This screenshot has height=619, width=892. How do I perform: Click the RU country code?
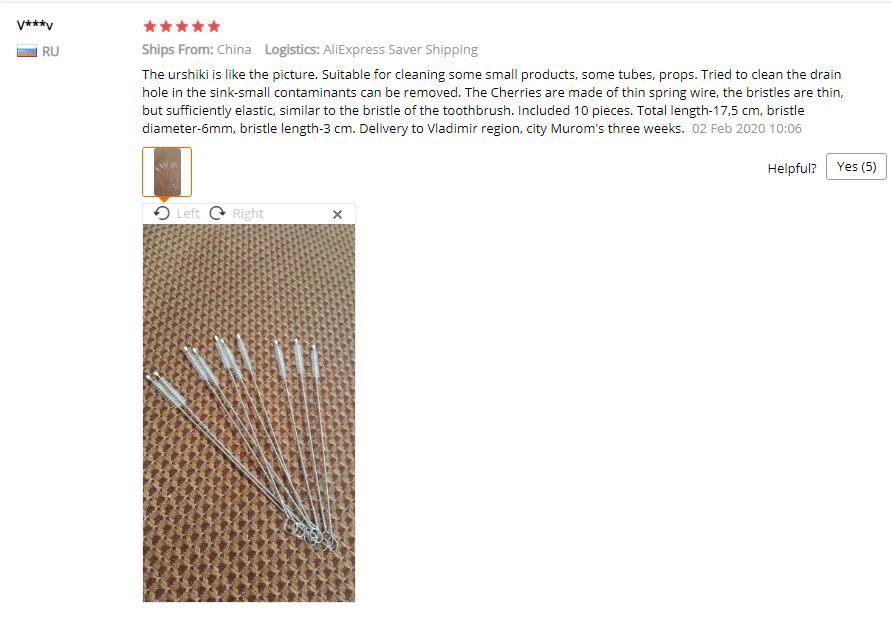51,51
